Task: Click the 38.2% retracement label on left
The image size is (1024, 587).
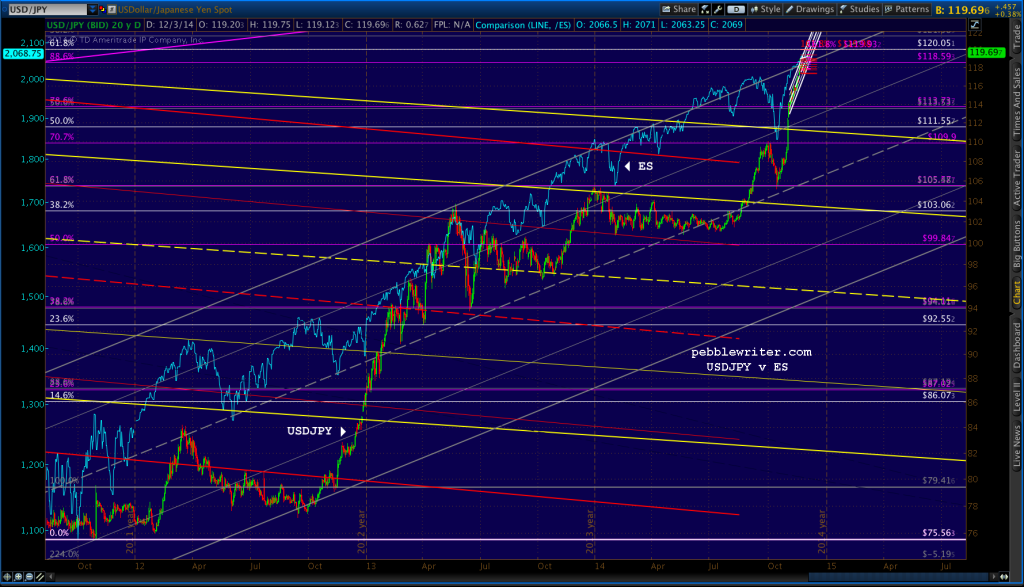Action: (61, 204)
